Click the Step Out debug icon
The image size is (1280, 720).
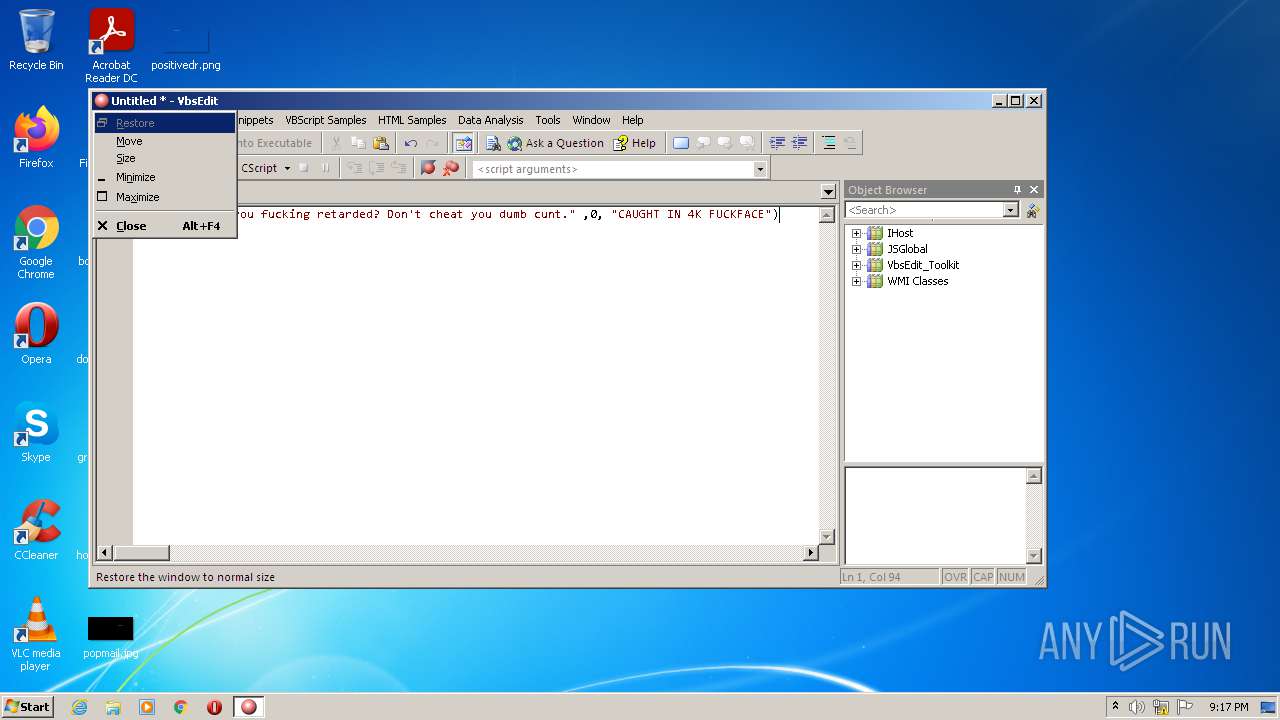(x=399, y=168)
